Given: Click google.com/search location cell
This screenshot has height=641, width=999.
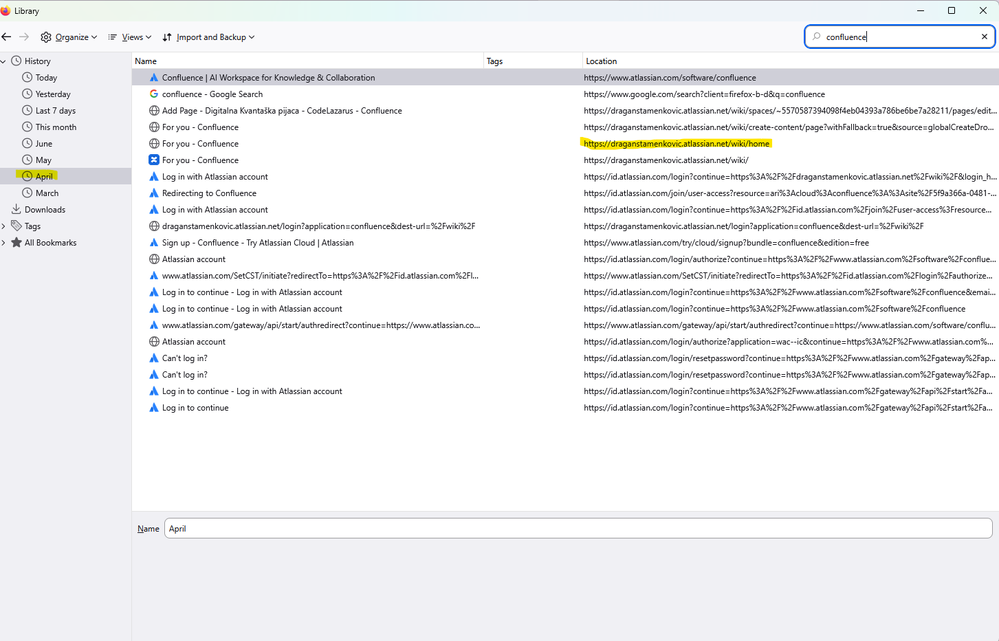Looking at the screenshot, I should (x=704, y=94).
